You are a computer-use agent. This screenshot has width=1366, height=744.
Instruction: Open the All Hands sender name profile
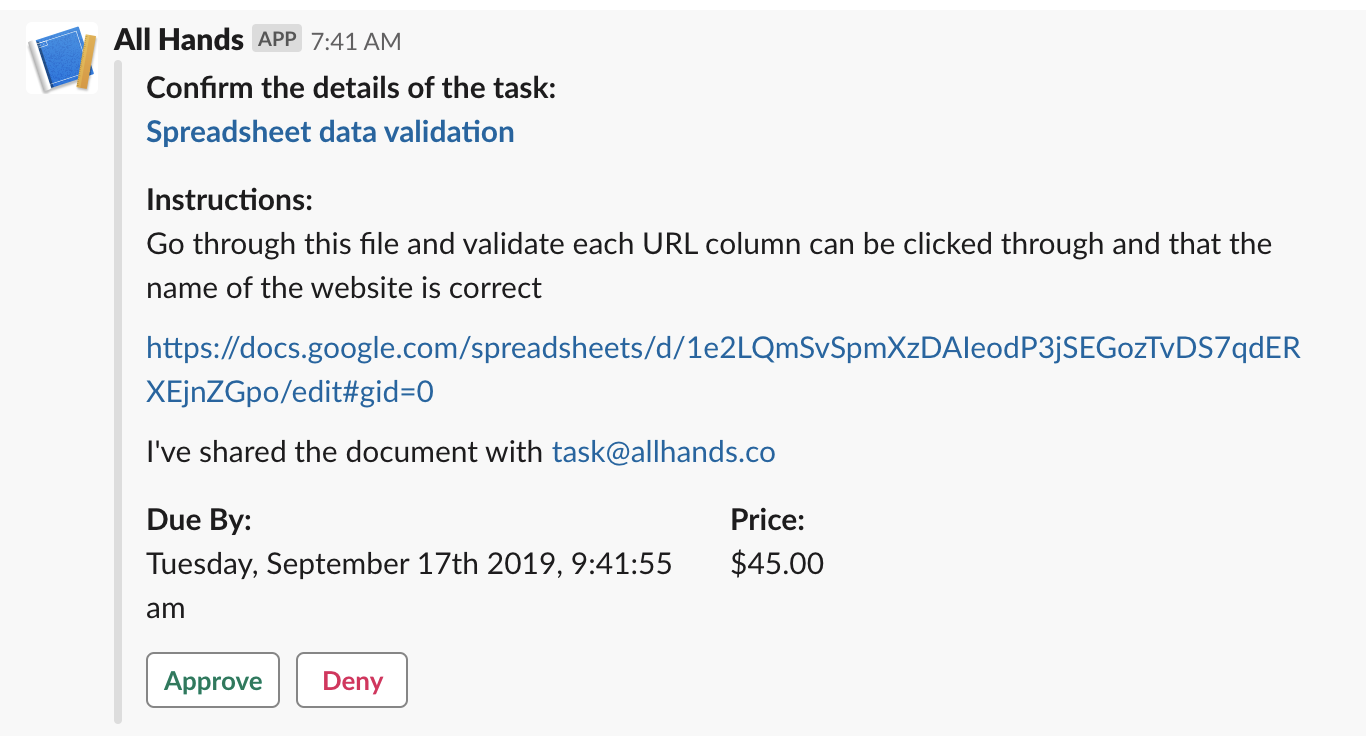coord(179,40)
